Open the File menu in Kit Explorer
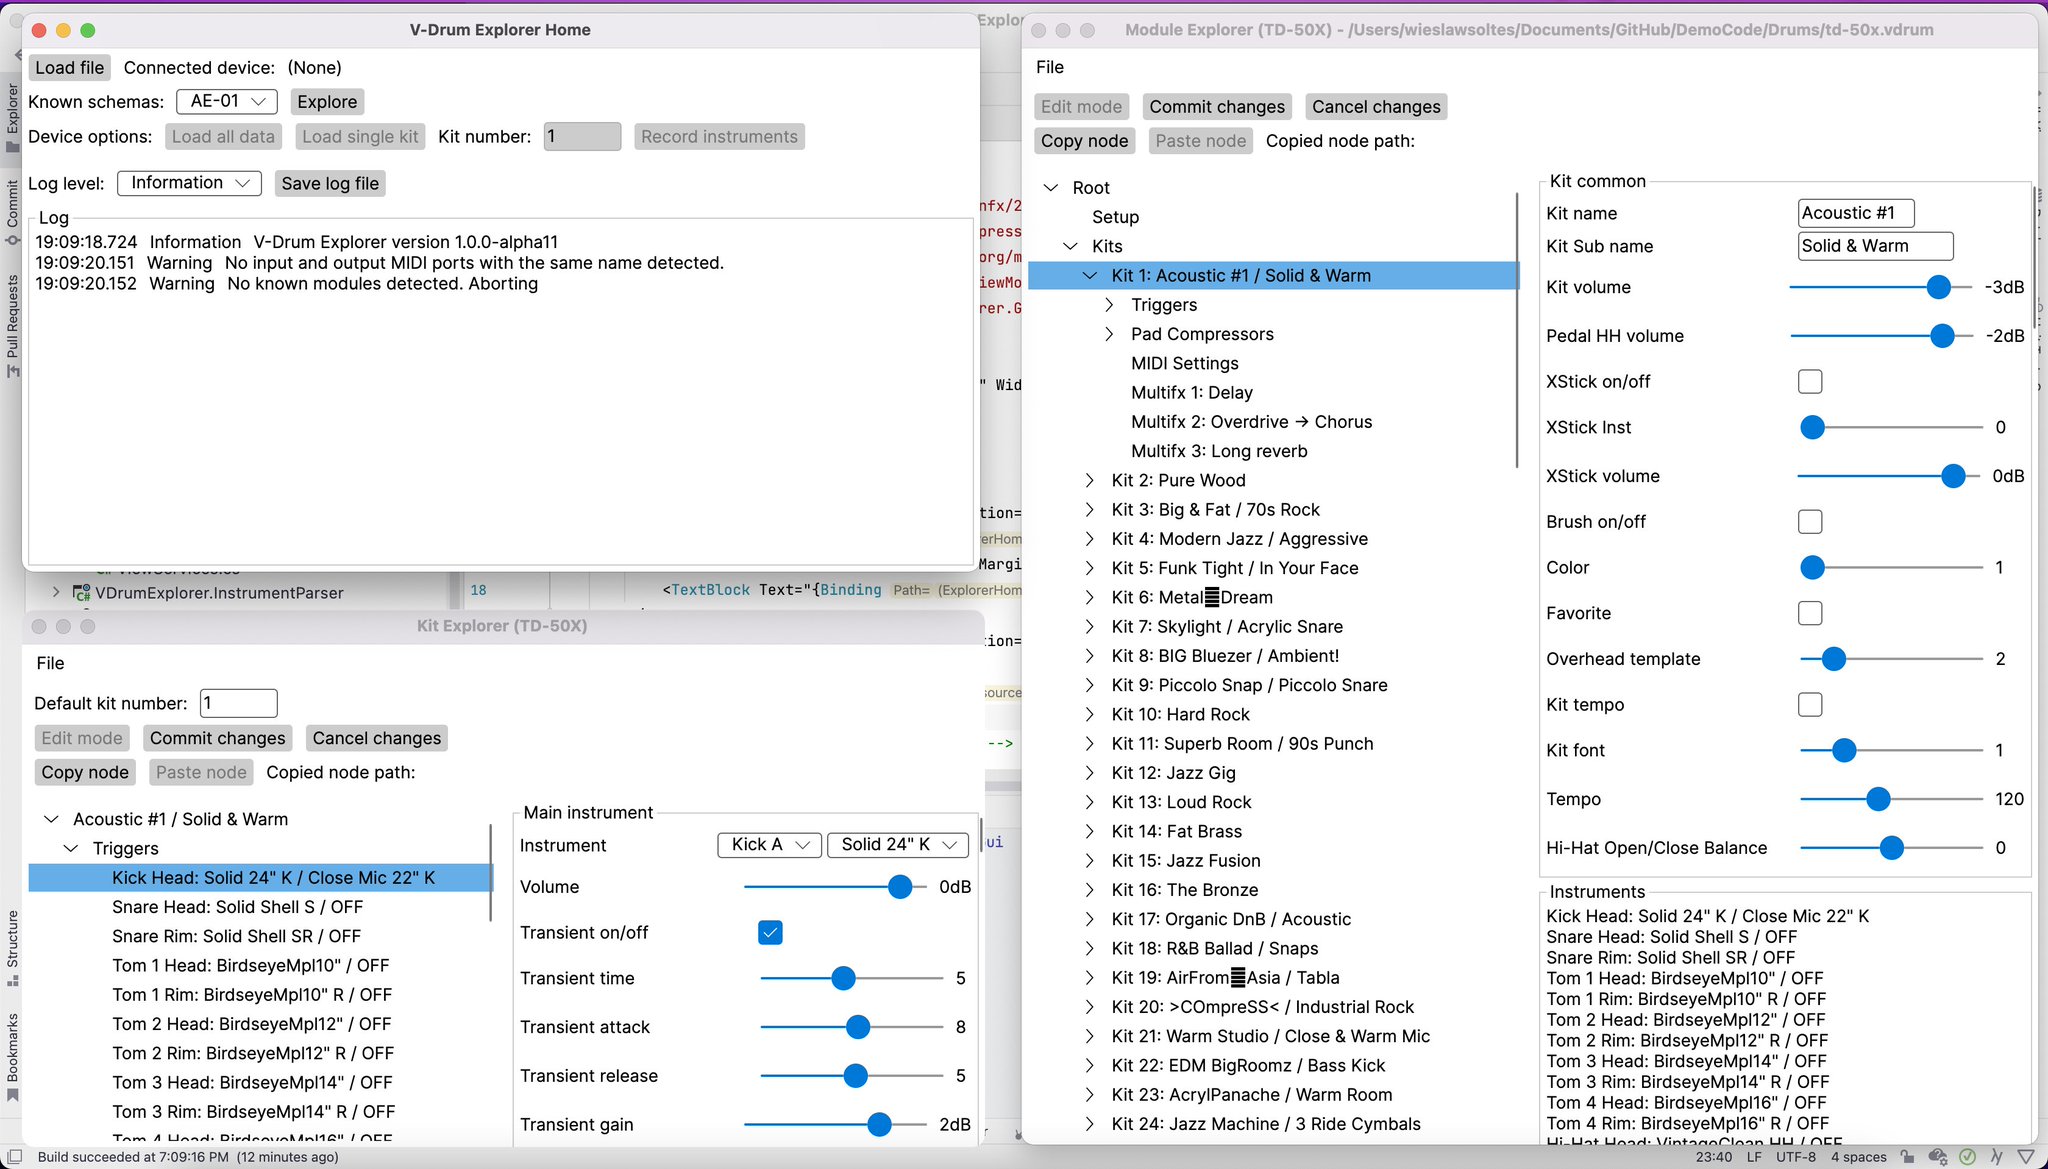Screen dimensions: 2048x1169 pos(50,662)
